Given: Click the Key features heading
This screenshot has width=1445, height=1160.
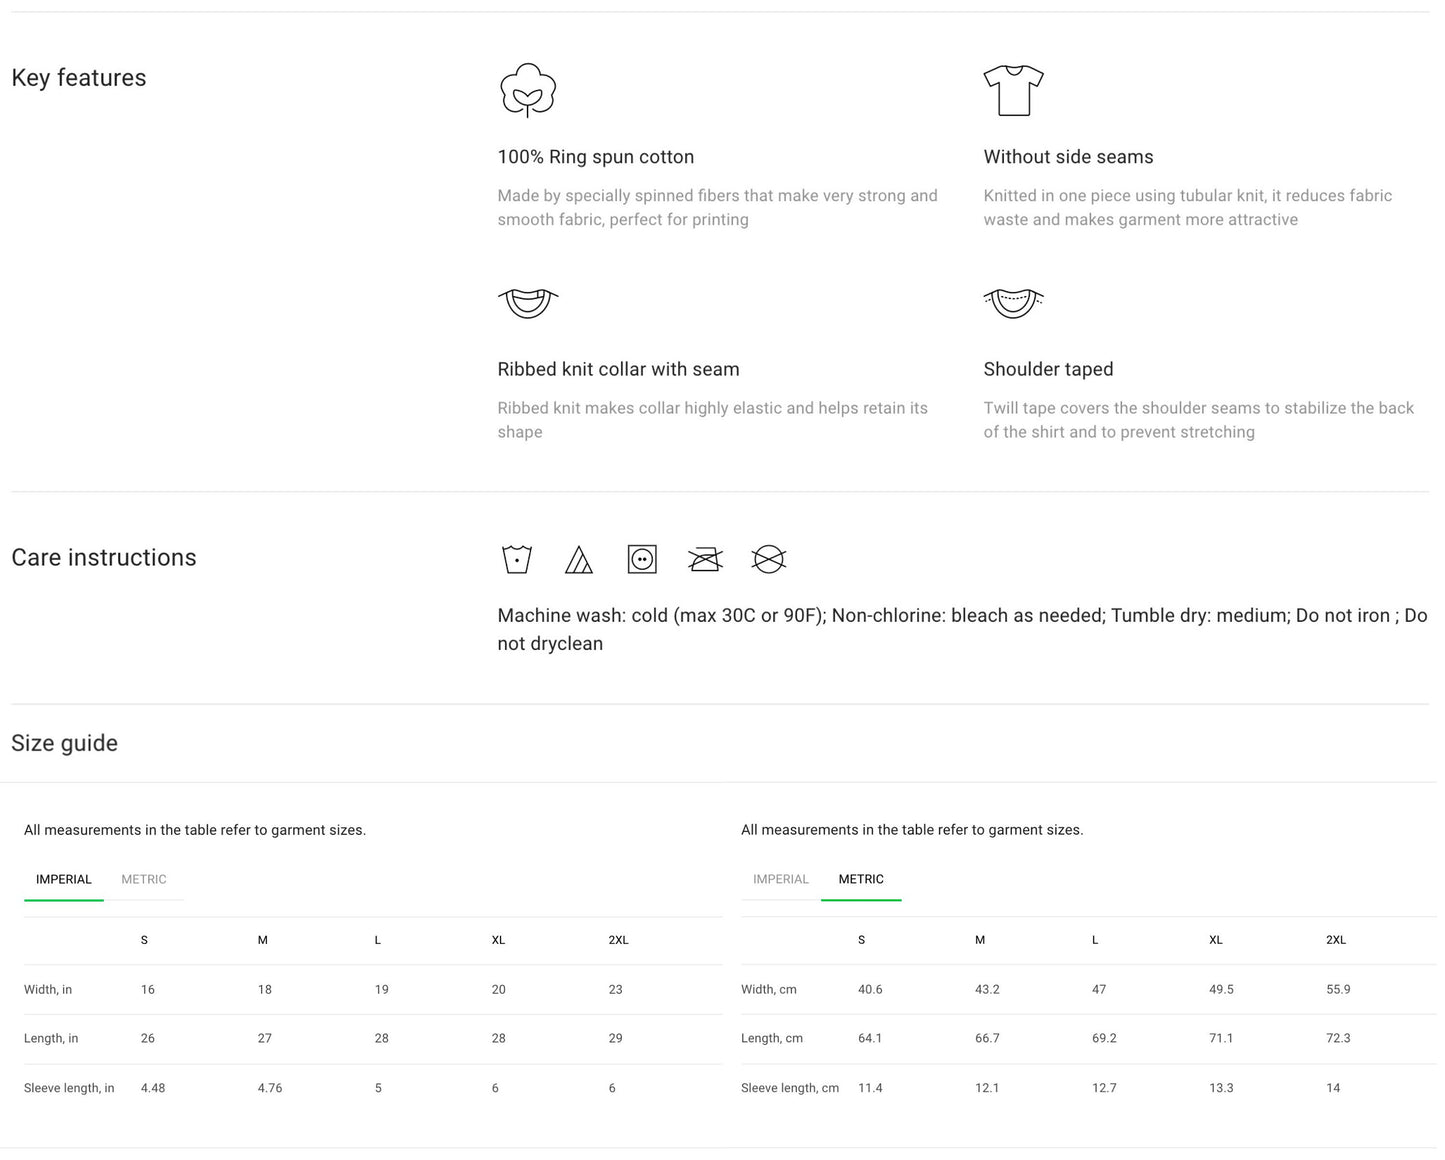Looking at the screenshot, I should [x=79, y=78].
